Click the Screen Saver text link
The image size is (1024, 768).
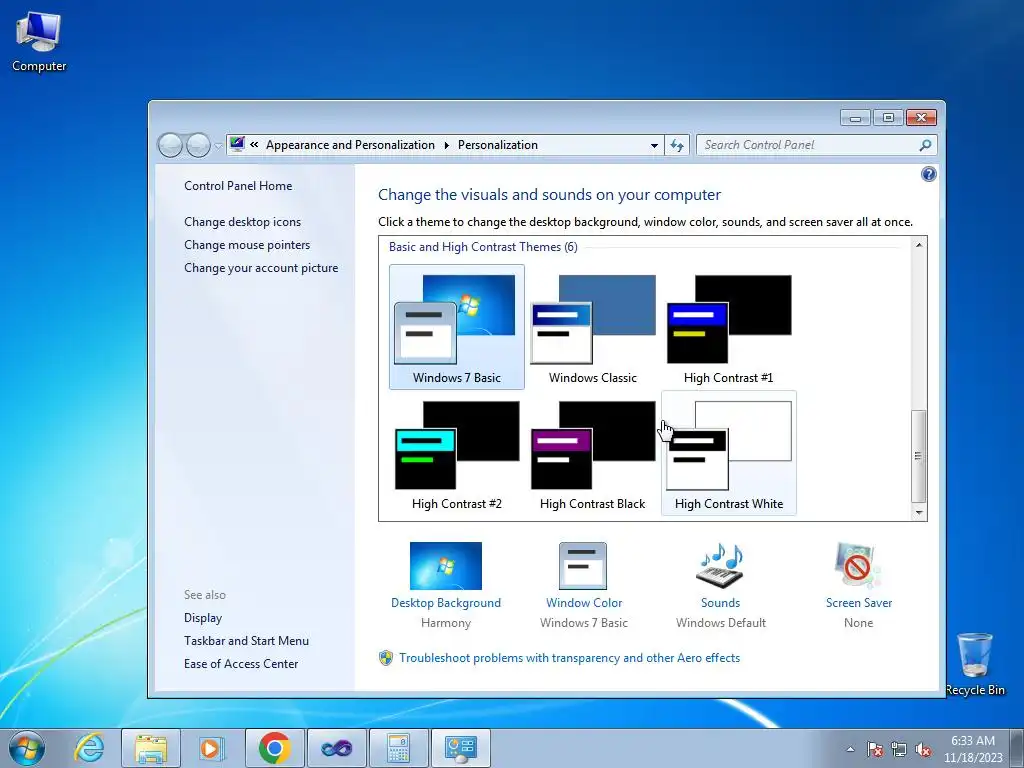tap(859, 603)
